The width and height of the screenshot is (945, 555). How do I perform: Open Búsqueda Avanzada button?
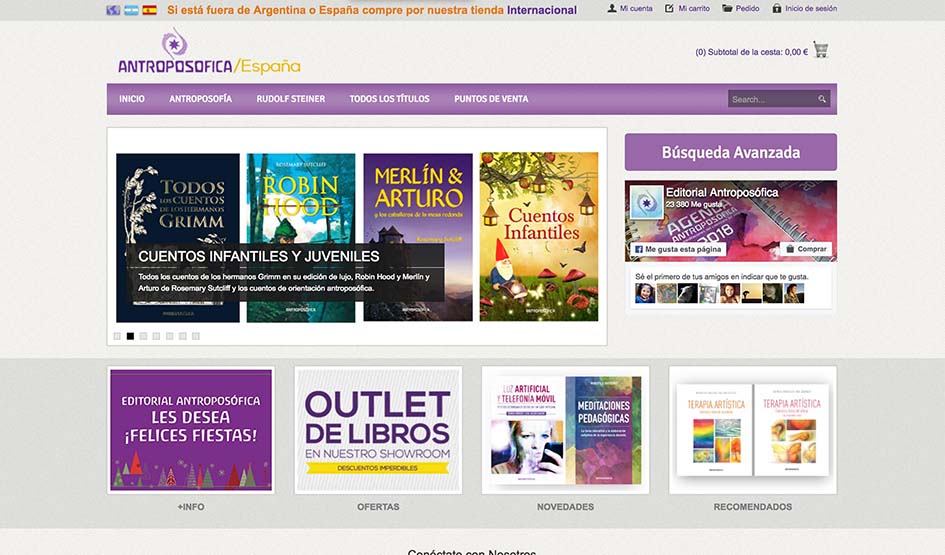730,152
